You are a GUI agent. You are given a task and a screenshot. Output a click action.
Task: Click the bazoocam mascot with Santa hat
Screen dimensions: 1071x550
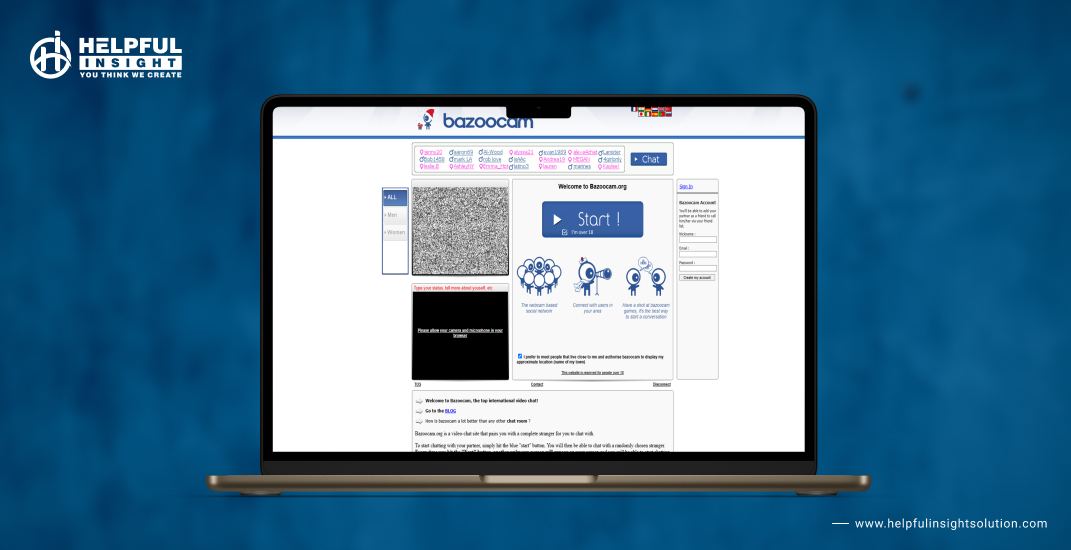[x=426, y=119]
